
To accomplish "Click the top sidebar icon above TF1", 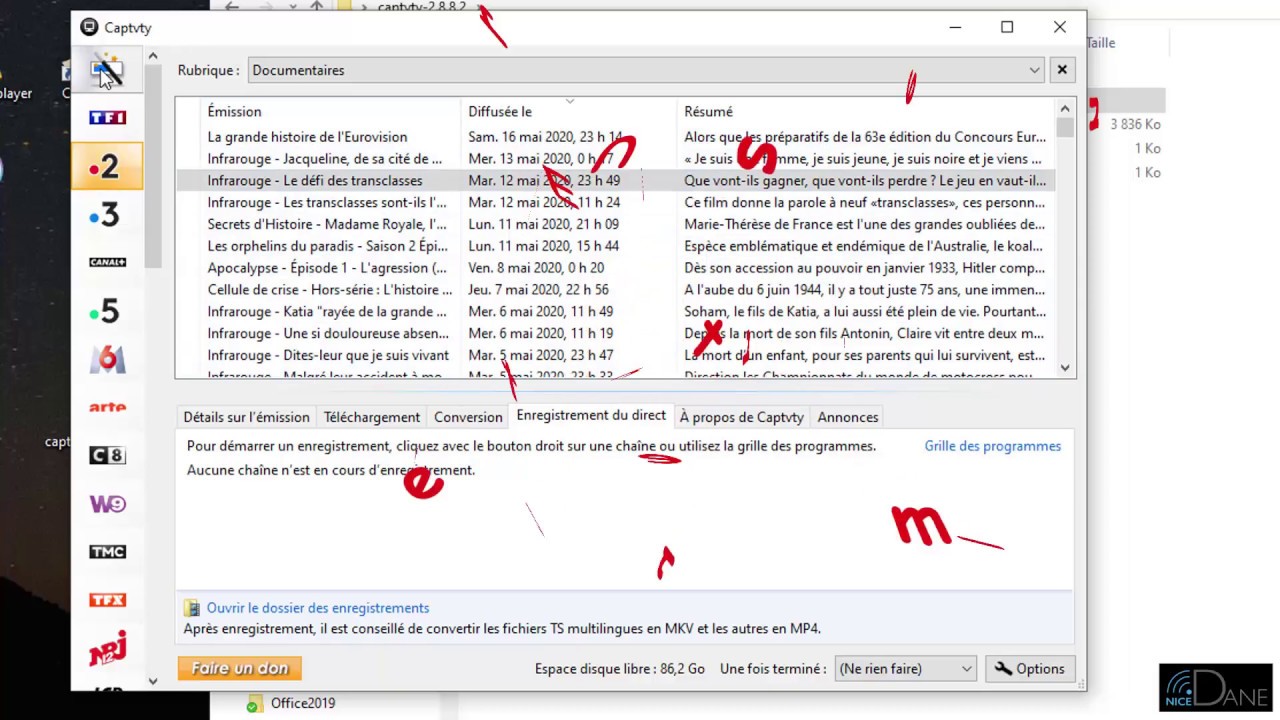I will click(107, 70).
